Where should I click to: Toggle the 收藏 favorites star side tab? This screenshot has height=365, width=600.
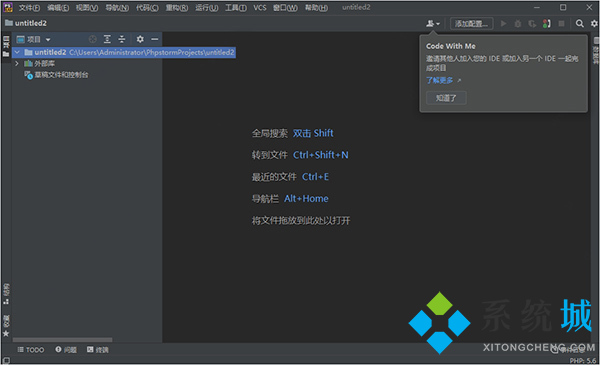click(x=6, y=326)
